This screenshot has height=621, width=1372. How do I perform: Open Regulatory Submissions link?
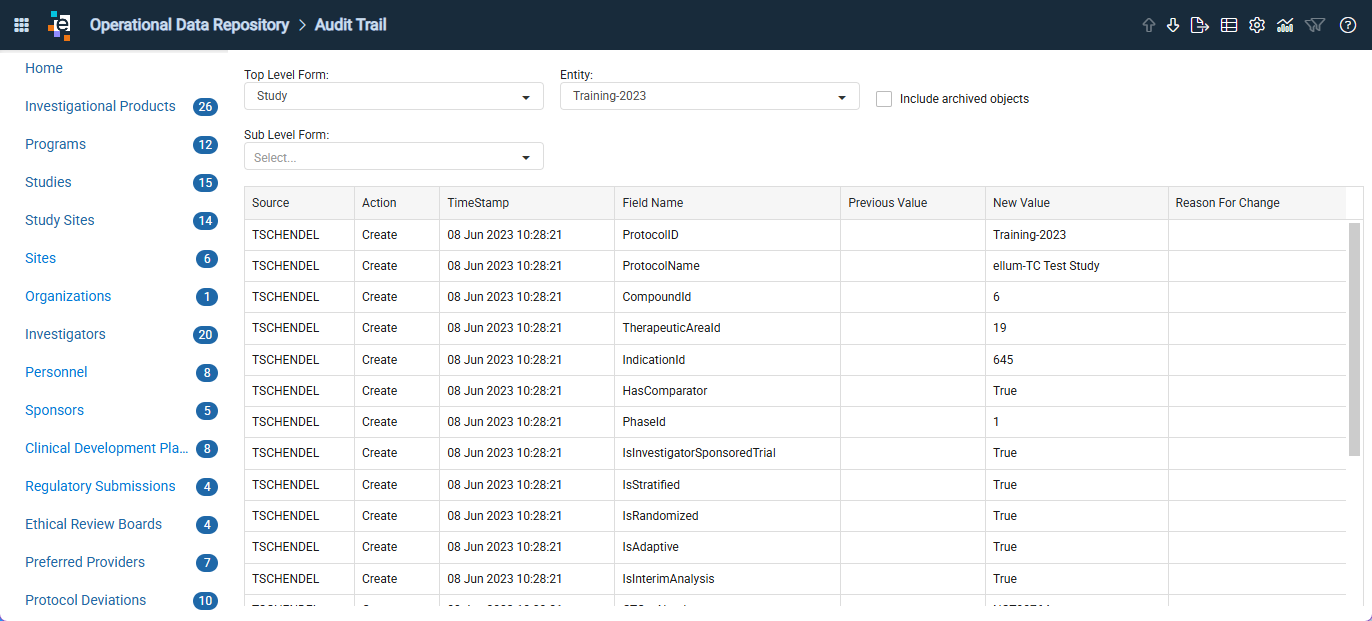pos(100,486)
